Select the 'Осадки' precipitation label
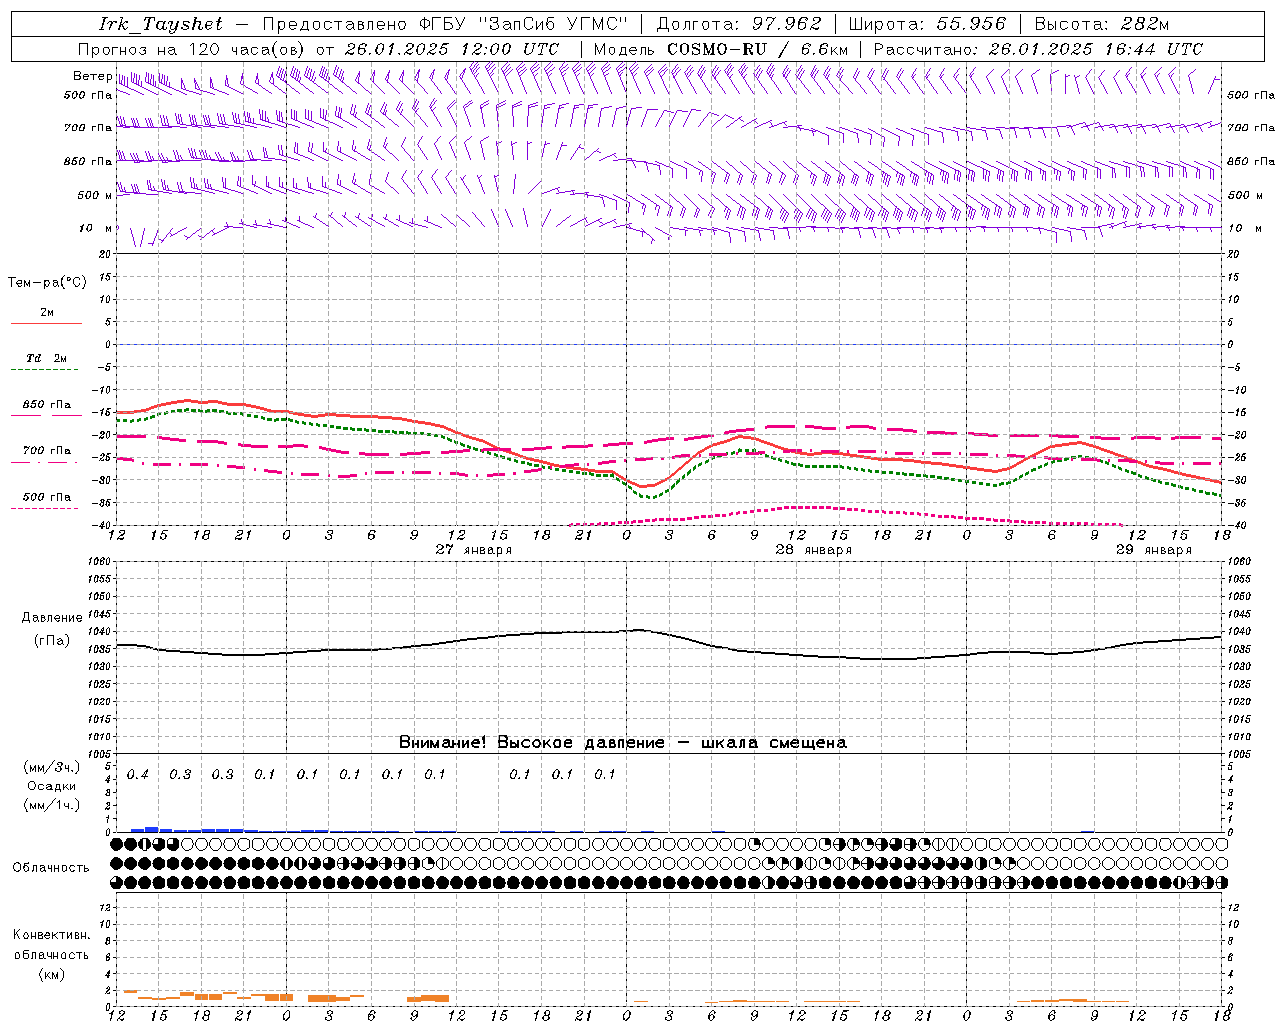 [x=52, y=786]
